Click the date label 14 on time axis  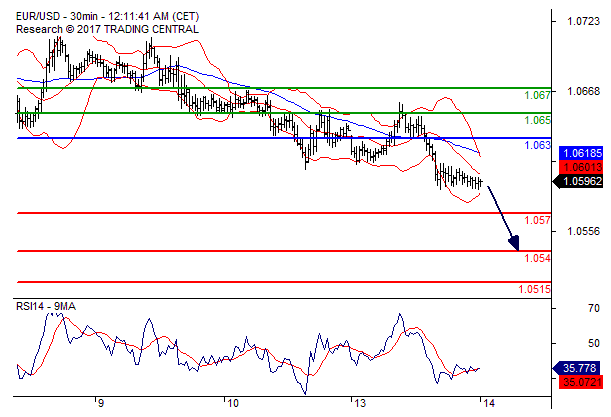pos(488,403)
